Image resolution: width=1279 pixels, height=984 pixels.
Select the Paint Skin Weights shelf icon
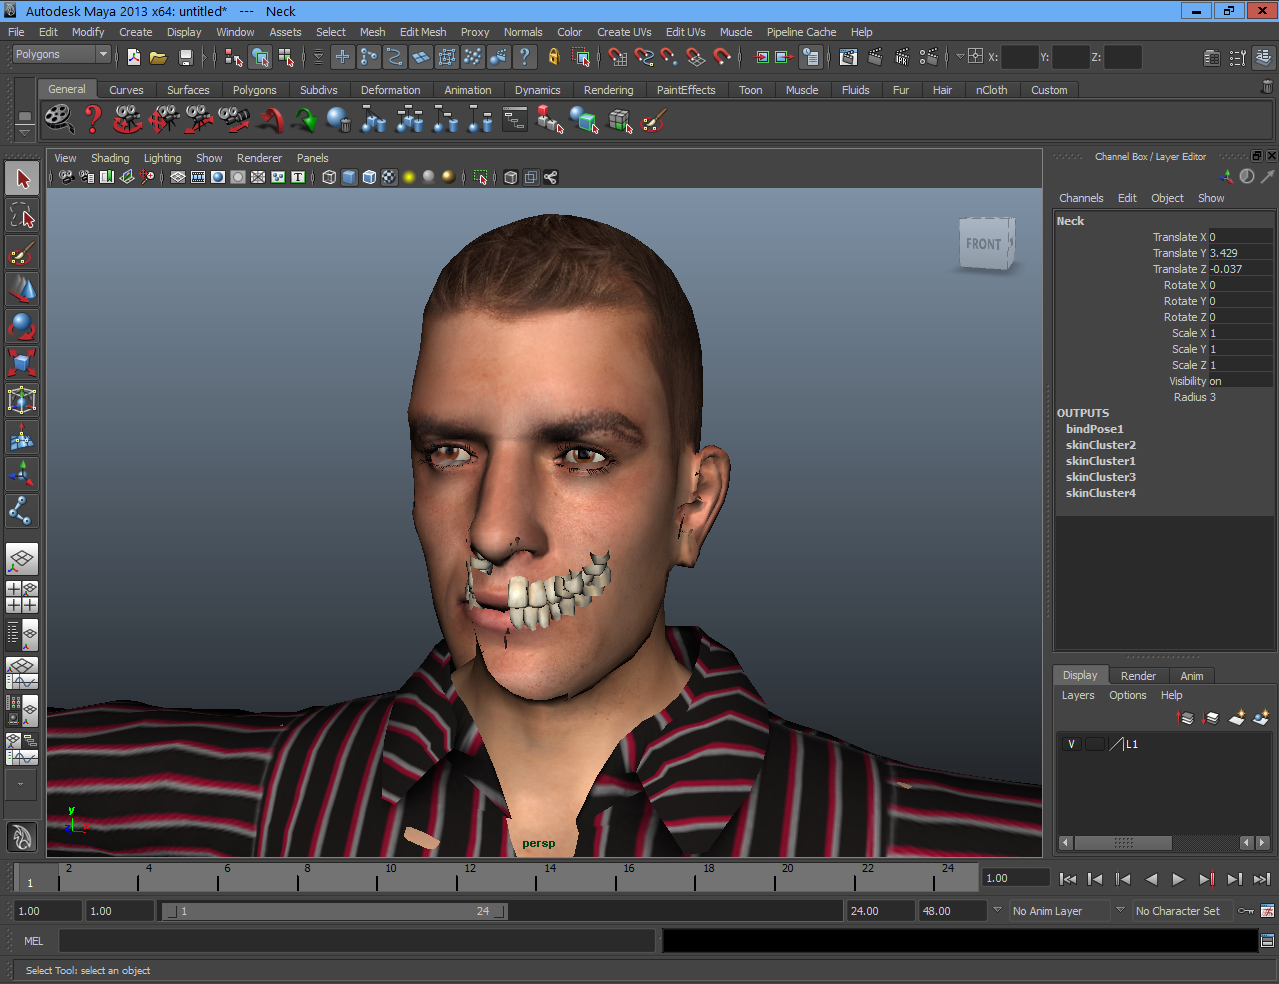click(x=653, y=121)
